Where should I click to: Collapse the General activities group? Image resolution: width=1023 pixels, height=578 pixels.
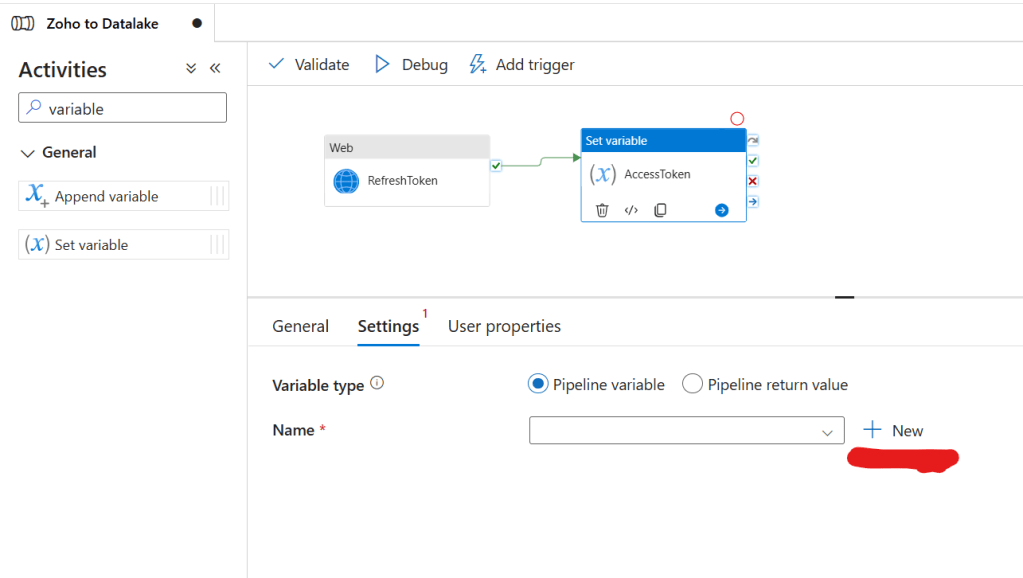[x=28, y=153]
